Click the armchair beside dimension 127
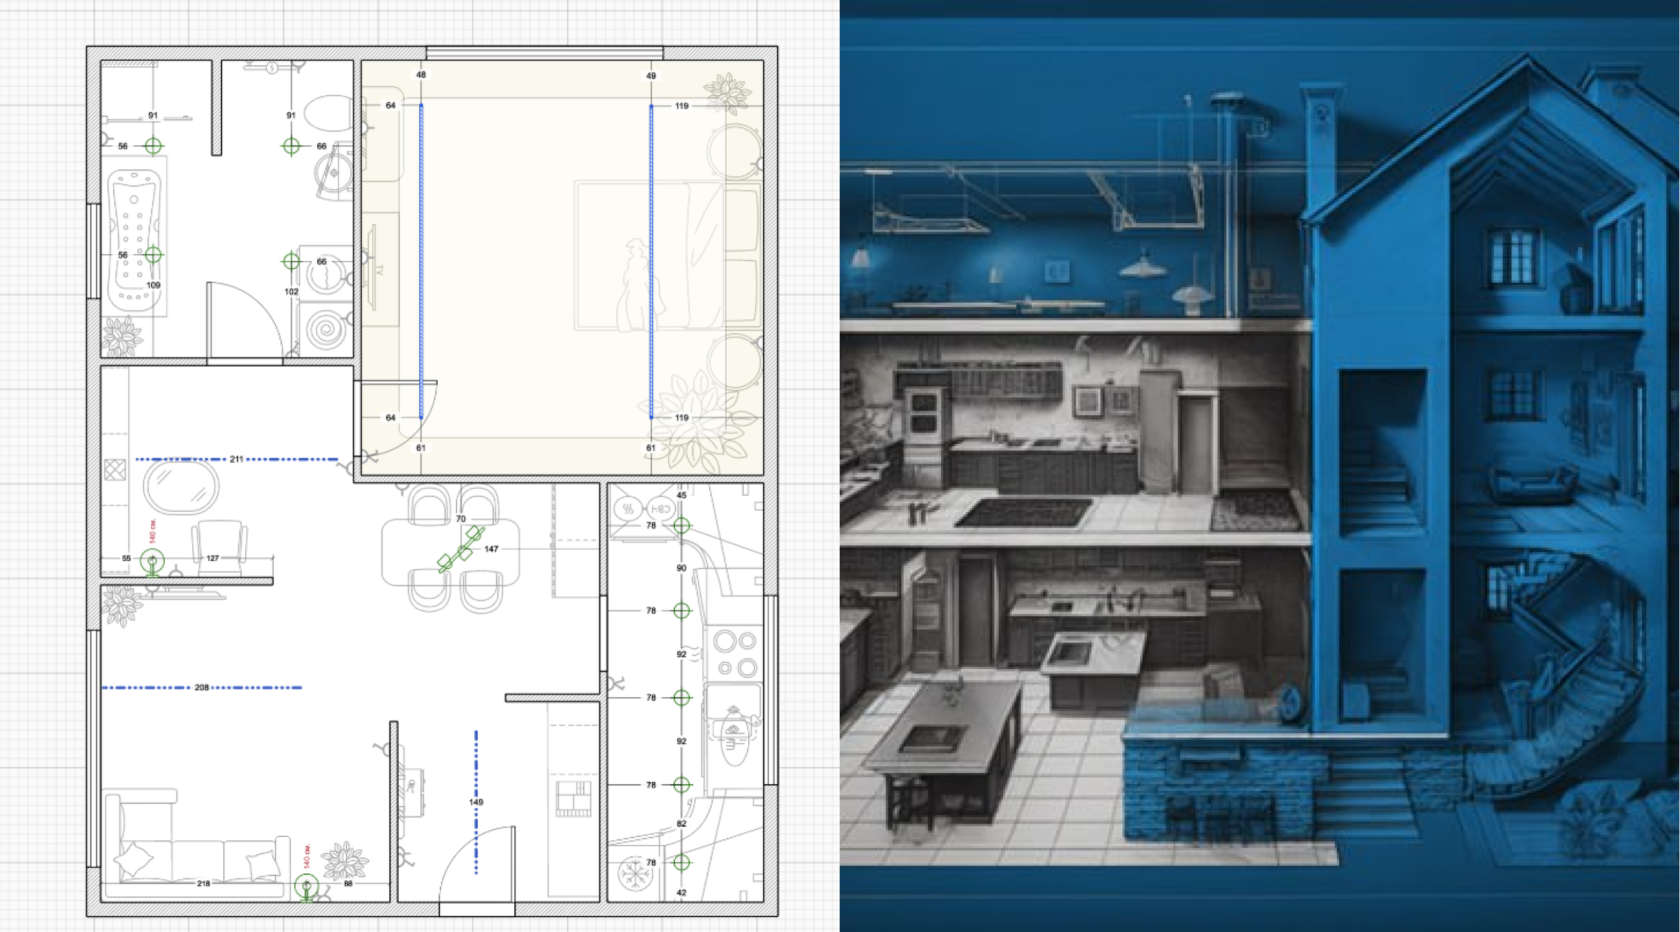Image resolution: width=1680 pixels, height=932 pixels. click(x=220, y=546)
